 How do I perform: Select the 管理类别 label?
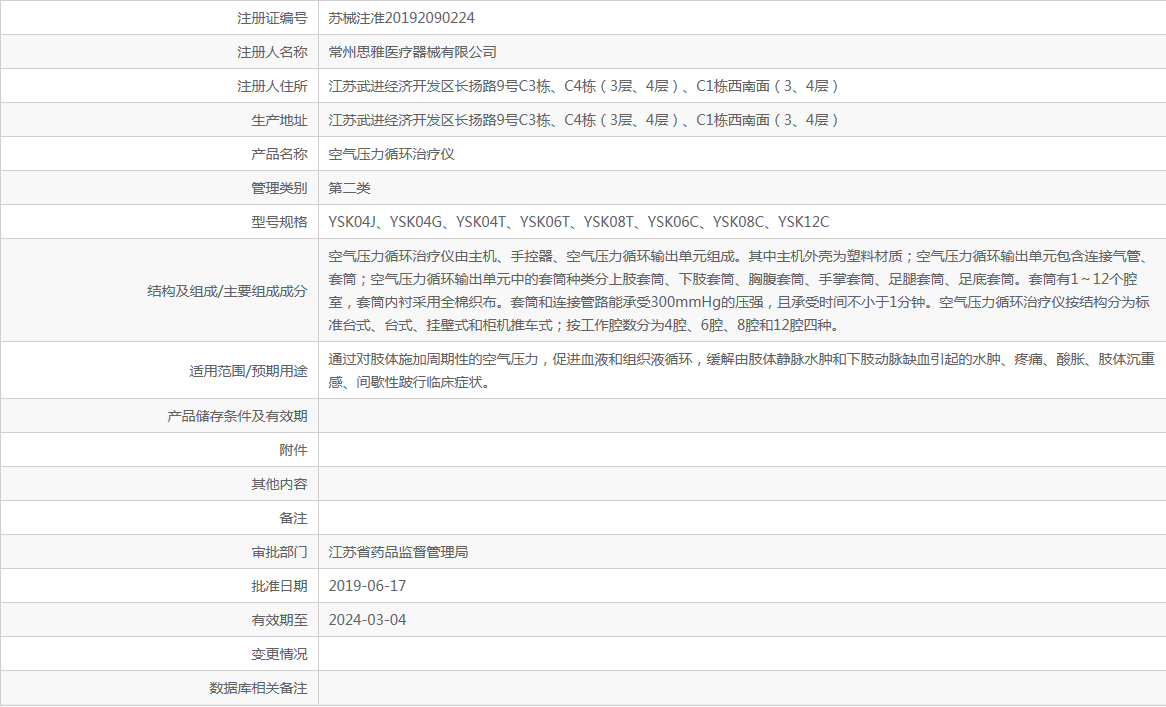point(279,188)
